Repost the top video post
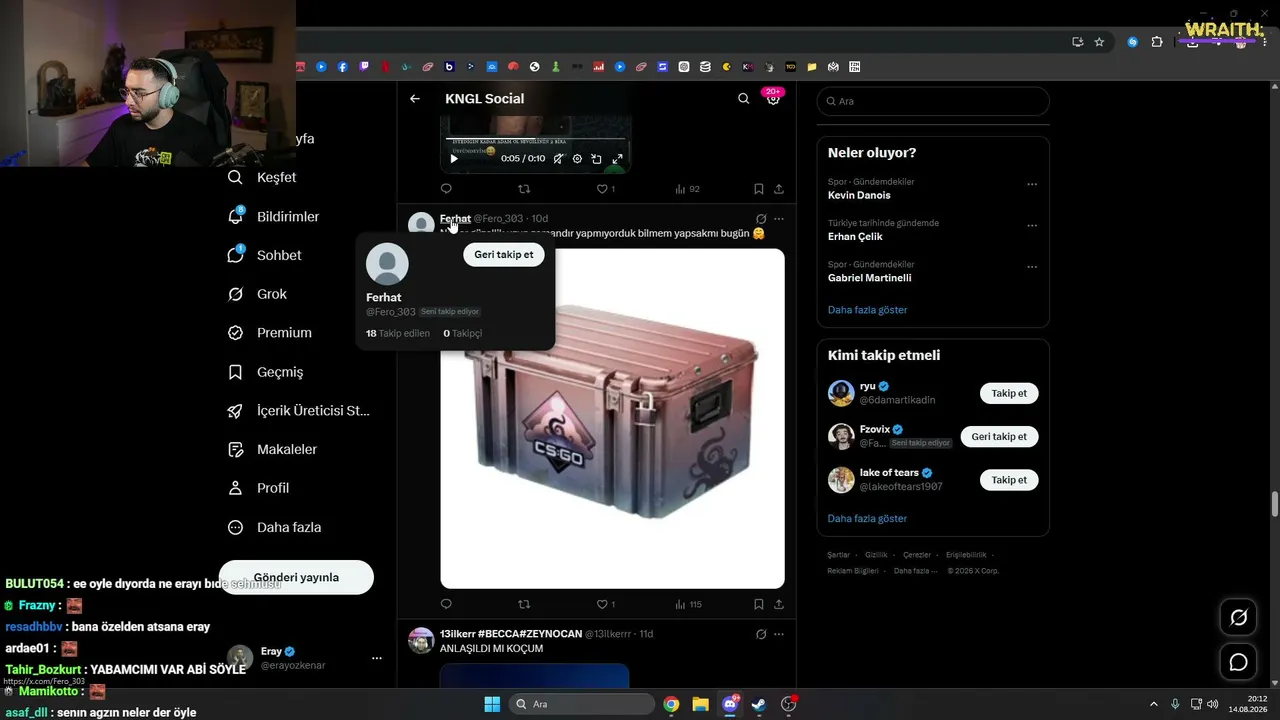 pos(524,189)
